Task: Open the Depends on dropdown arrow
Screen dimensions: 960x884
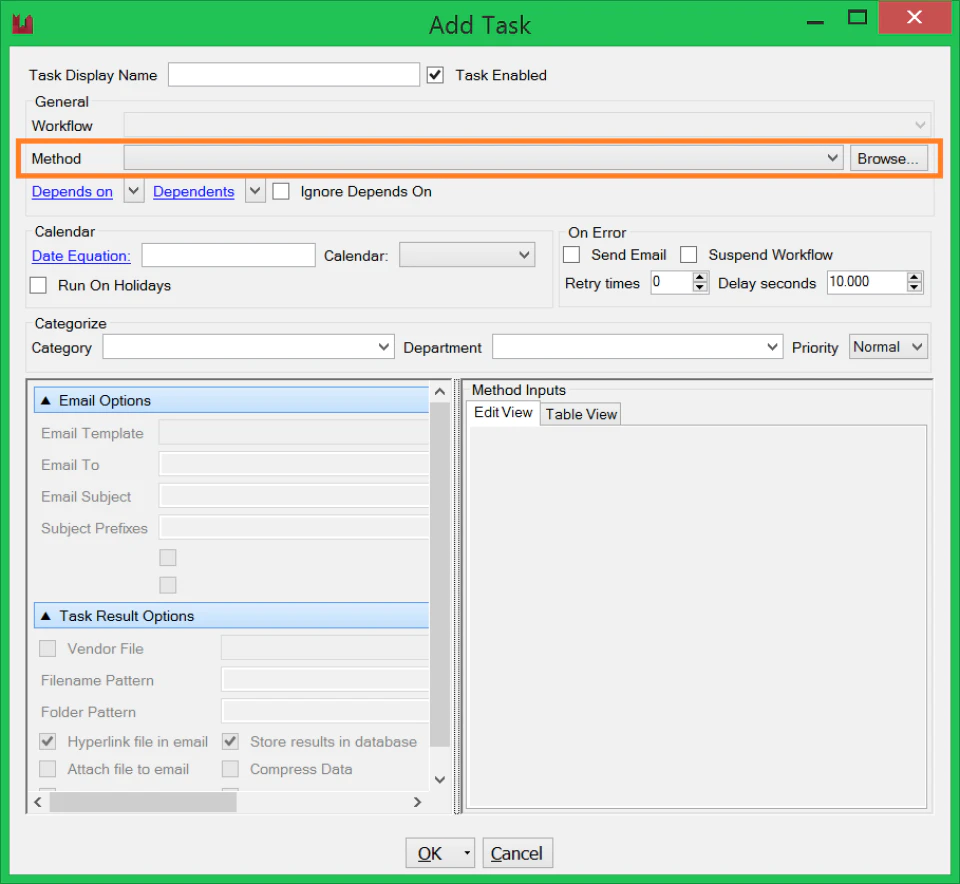Action: (x=133, y=191)
